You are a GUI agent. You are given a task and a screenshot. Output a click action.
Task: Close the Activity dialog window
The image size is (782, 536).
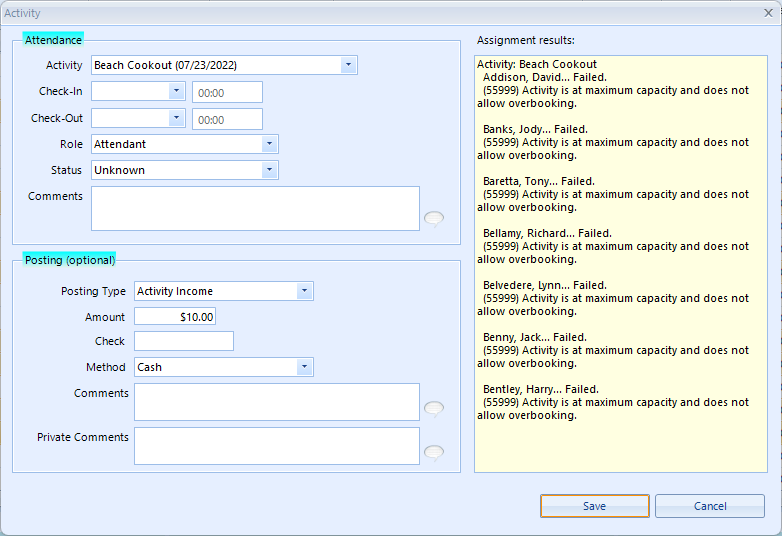coord(769,13)
